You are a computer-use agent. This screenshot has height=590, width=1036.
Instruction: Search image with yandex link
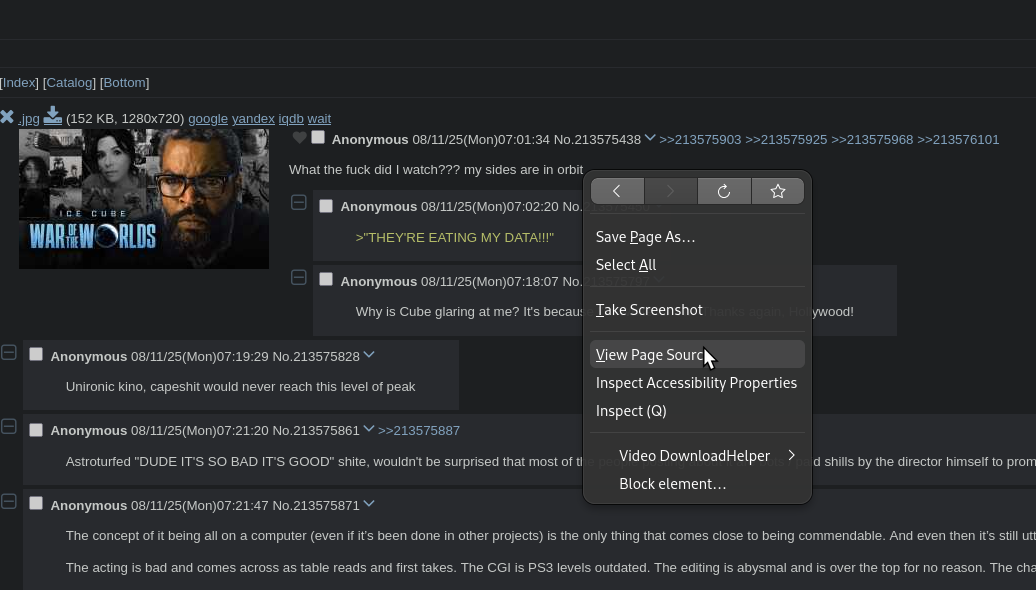point(253,119)
